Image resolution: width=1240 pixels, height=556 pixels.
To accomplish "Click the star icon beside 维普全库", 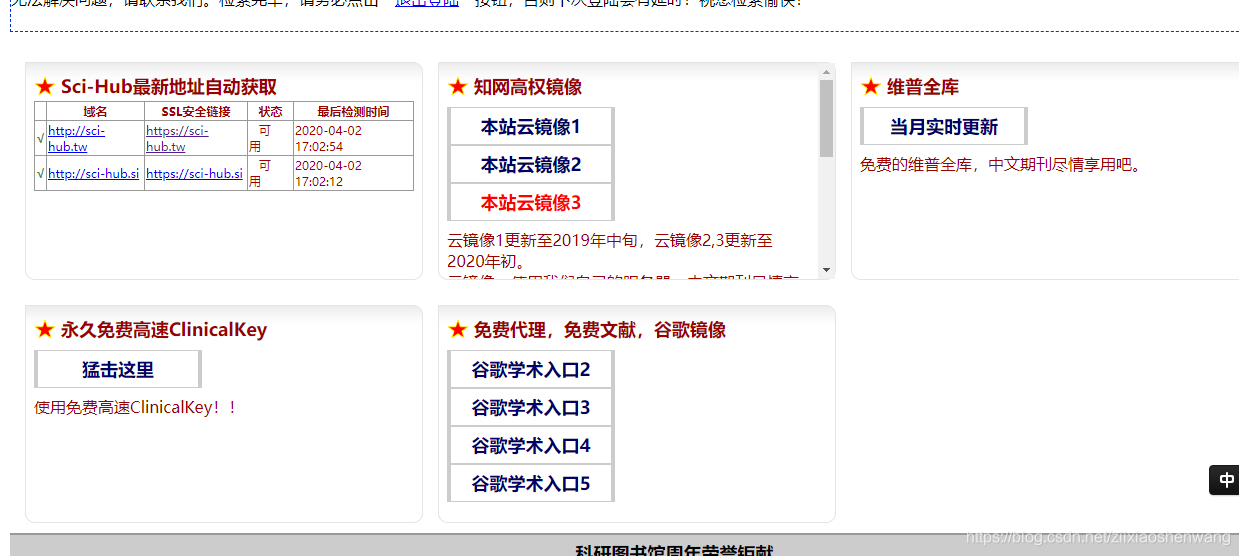I will [871, 87].
